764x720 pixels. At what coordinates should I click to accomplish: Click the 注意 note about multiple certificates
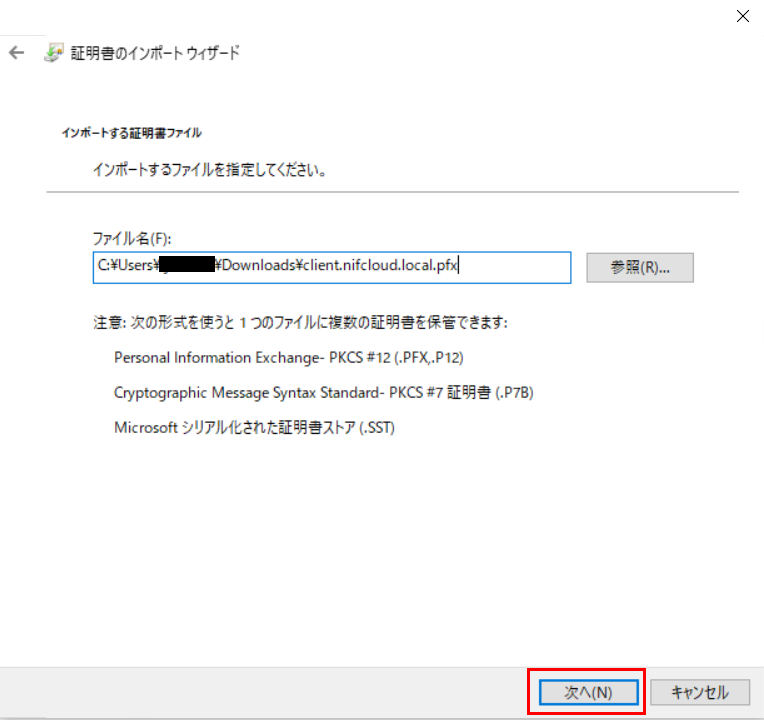[x=300, y=323]
